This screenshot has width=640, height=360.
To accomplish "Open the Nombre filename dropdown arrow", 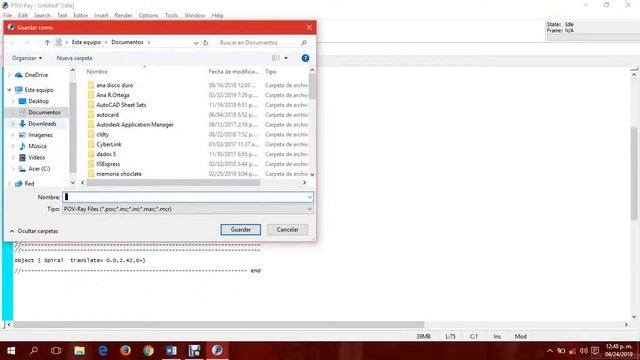I will [x=309, y=197].
